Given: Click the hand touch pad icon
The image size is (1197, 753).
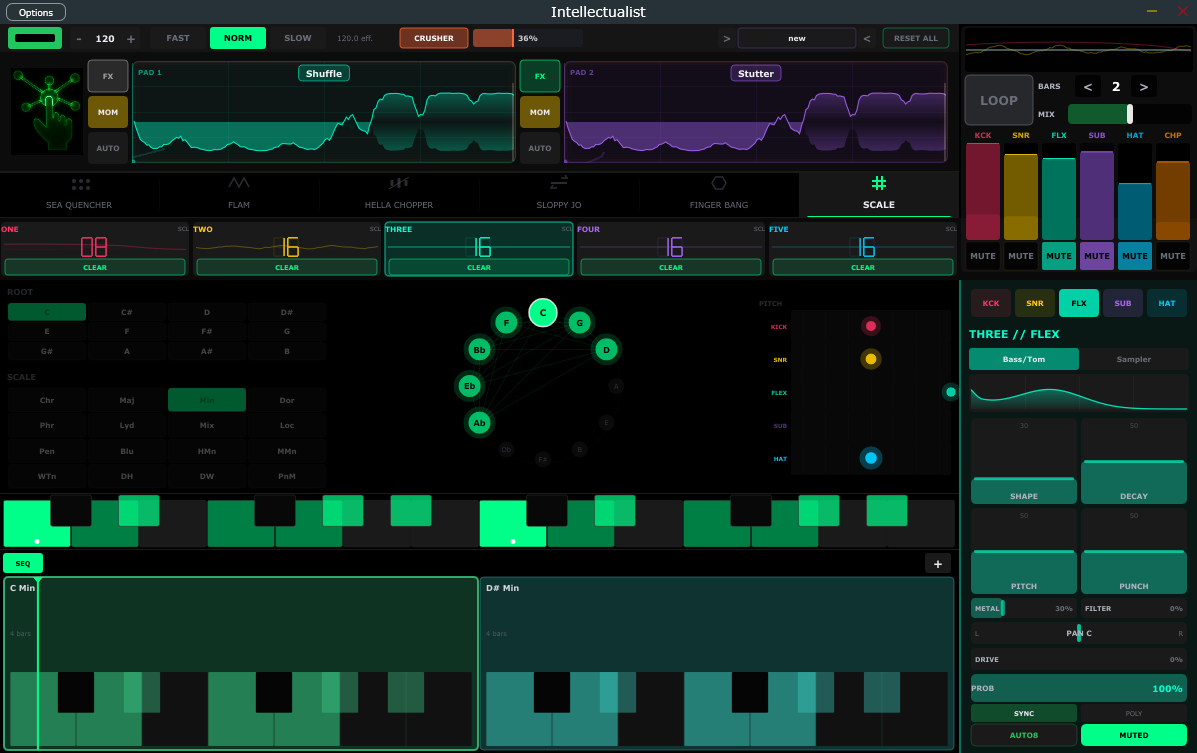Looking at the screenshot, I should coord(46,111).
